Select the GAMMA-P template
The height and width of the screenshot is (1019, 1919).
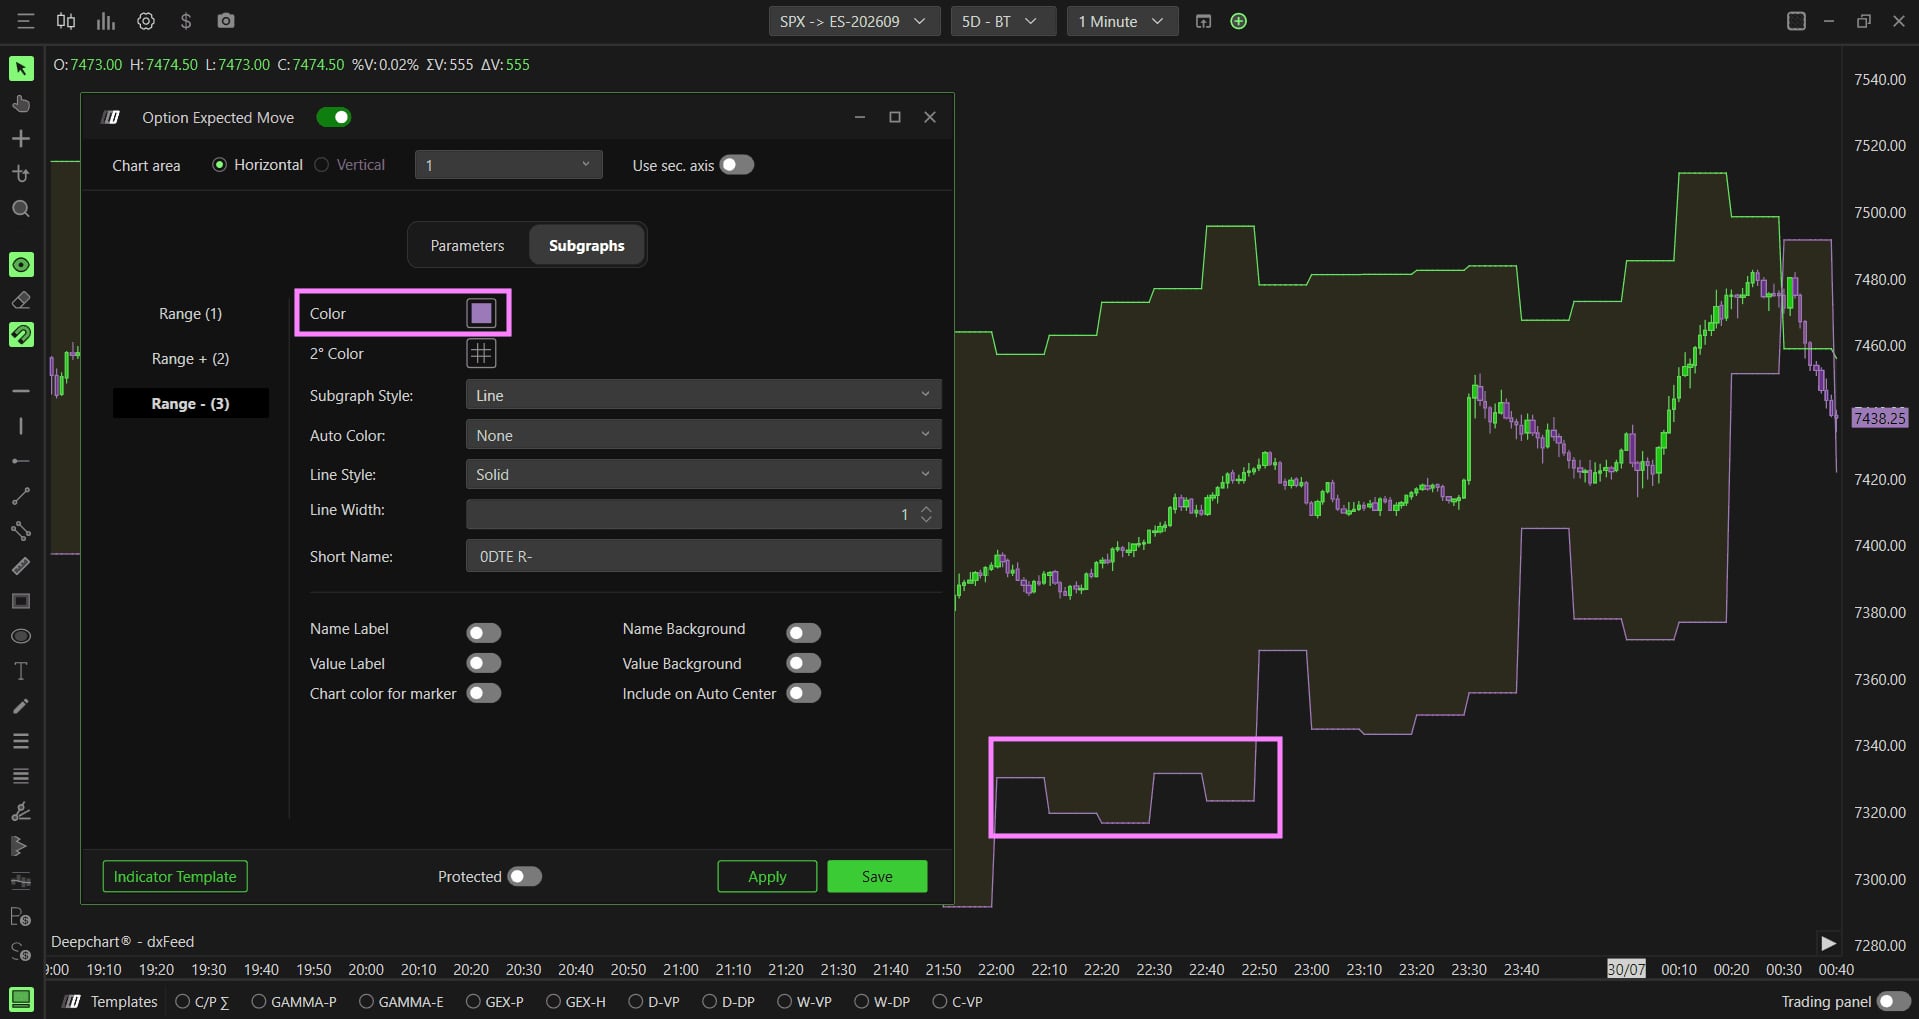294,1001
